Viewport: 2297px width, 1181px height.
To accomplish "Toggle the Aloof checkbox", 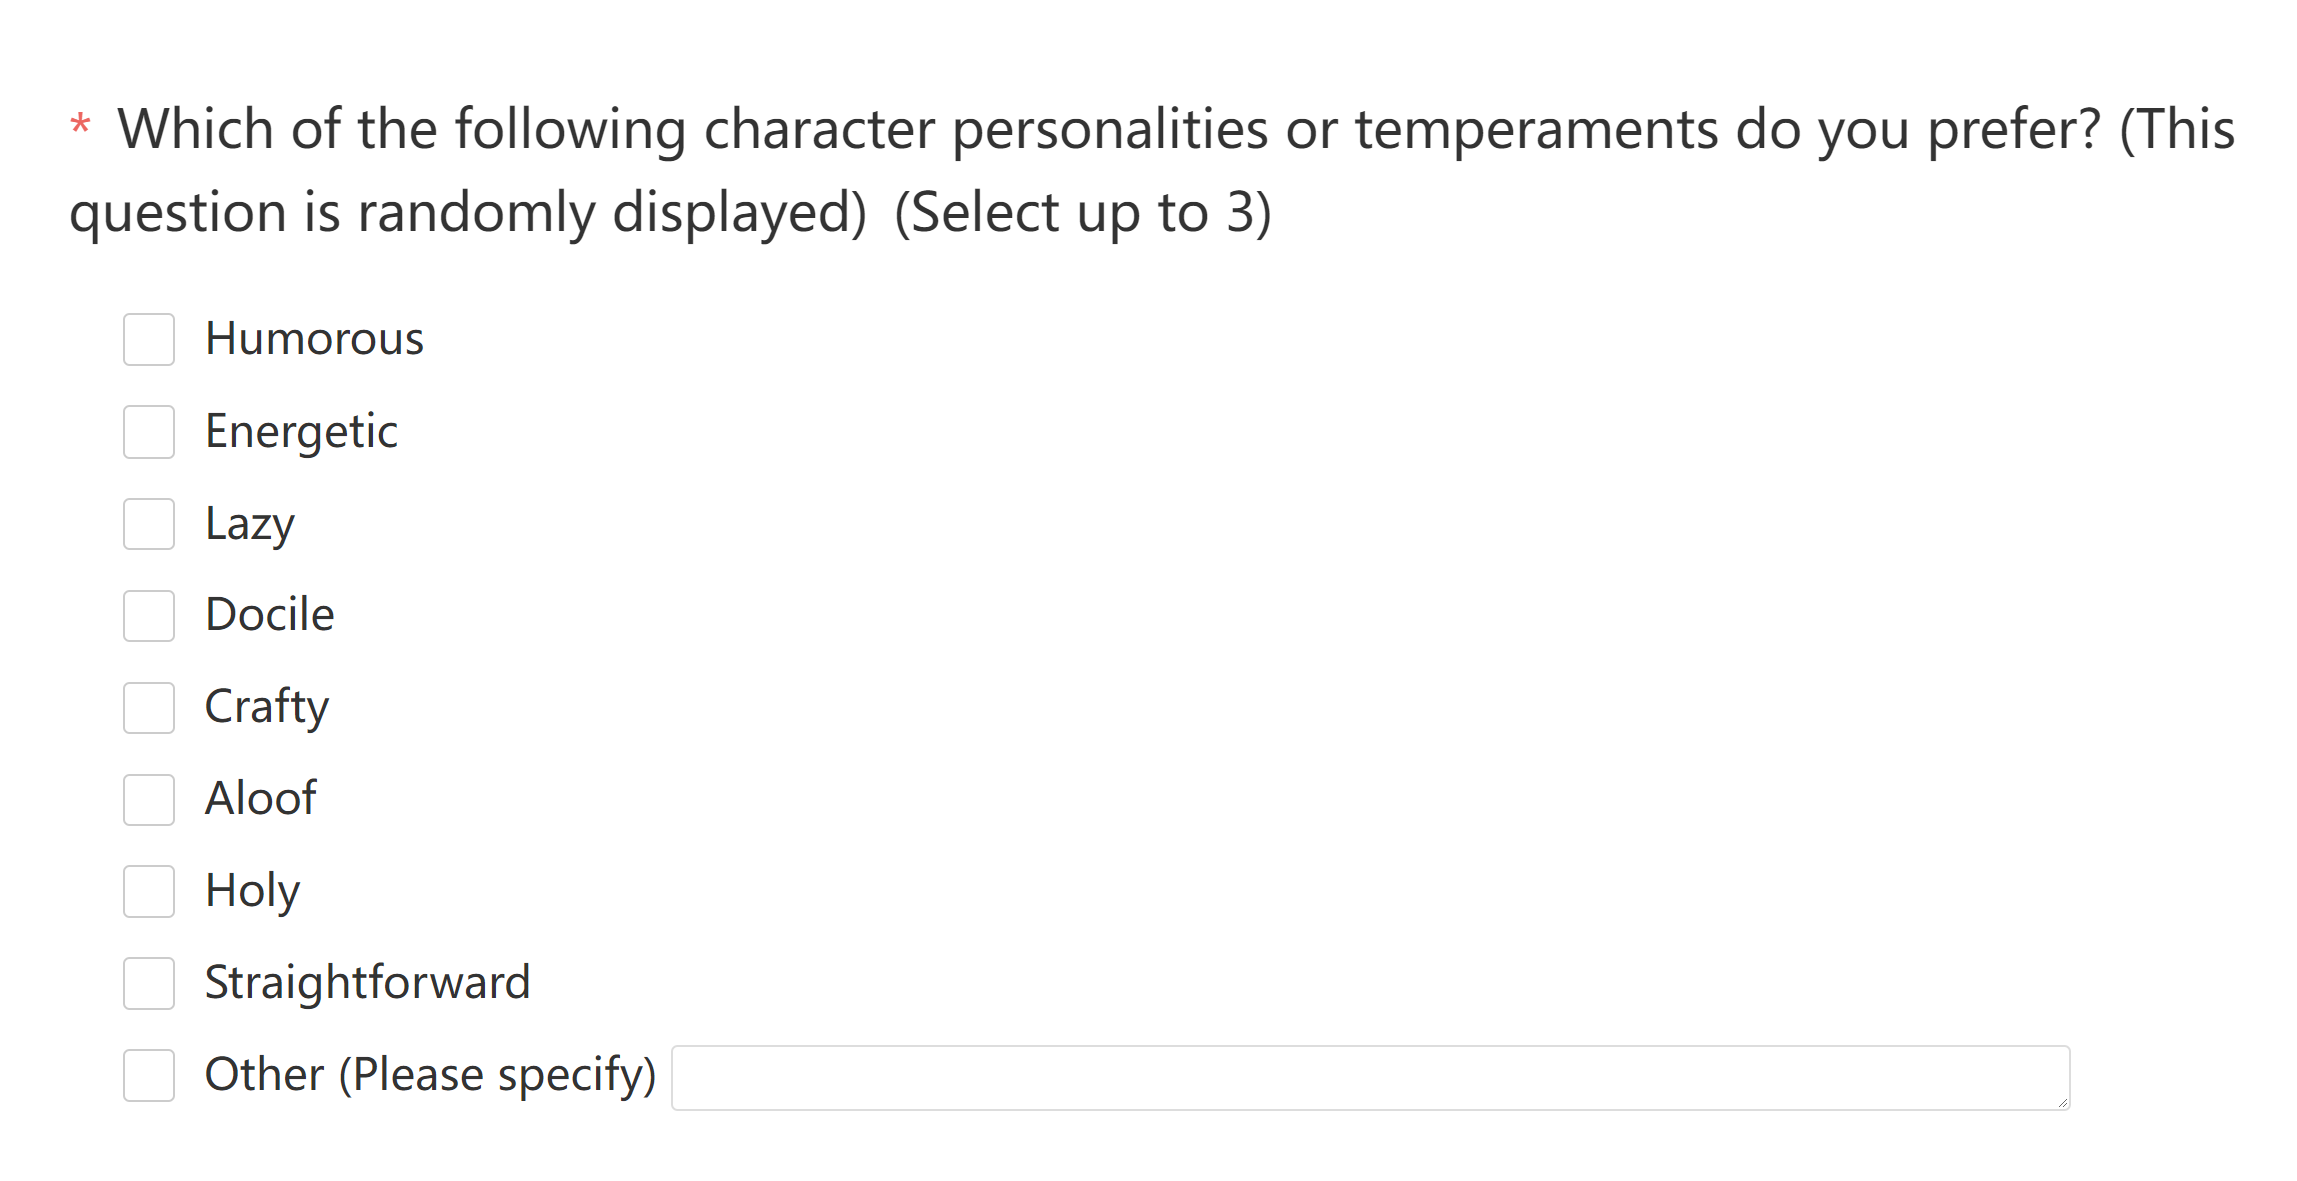I will coord(149,800).
